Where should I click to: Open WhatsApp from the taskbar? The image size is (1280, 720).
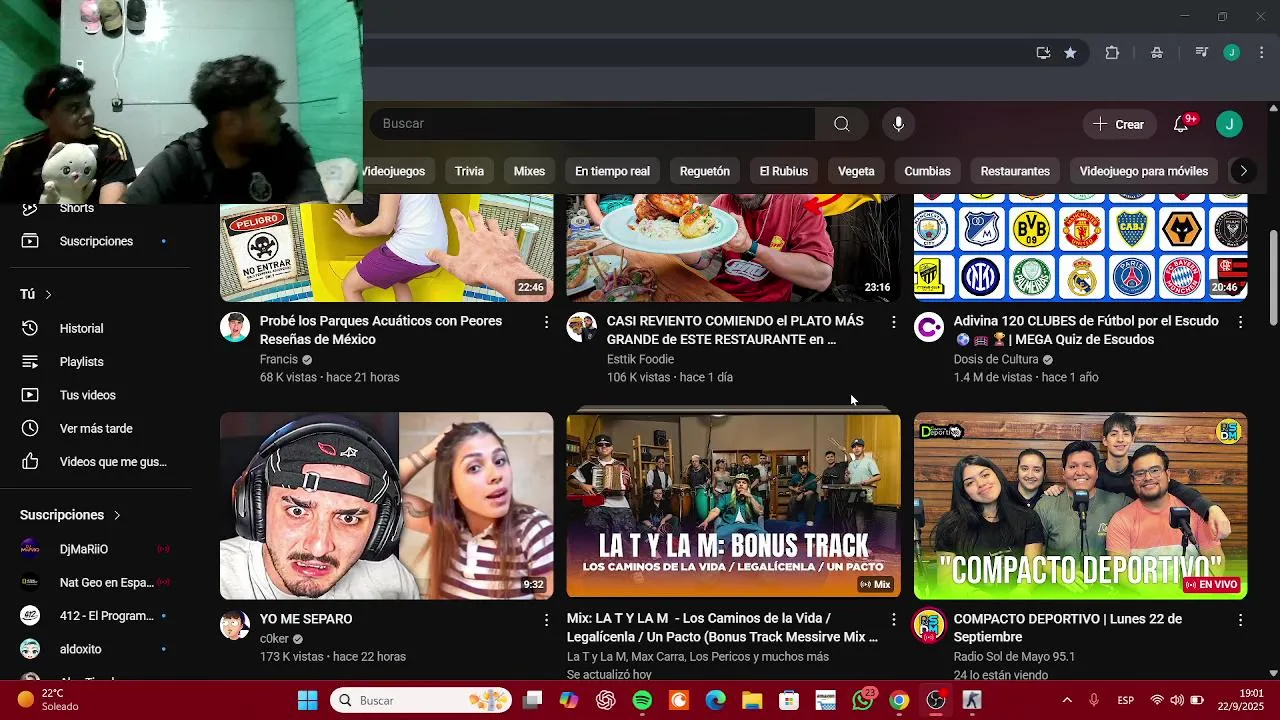(863, 700)
